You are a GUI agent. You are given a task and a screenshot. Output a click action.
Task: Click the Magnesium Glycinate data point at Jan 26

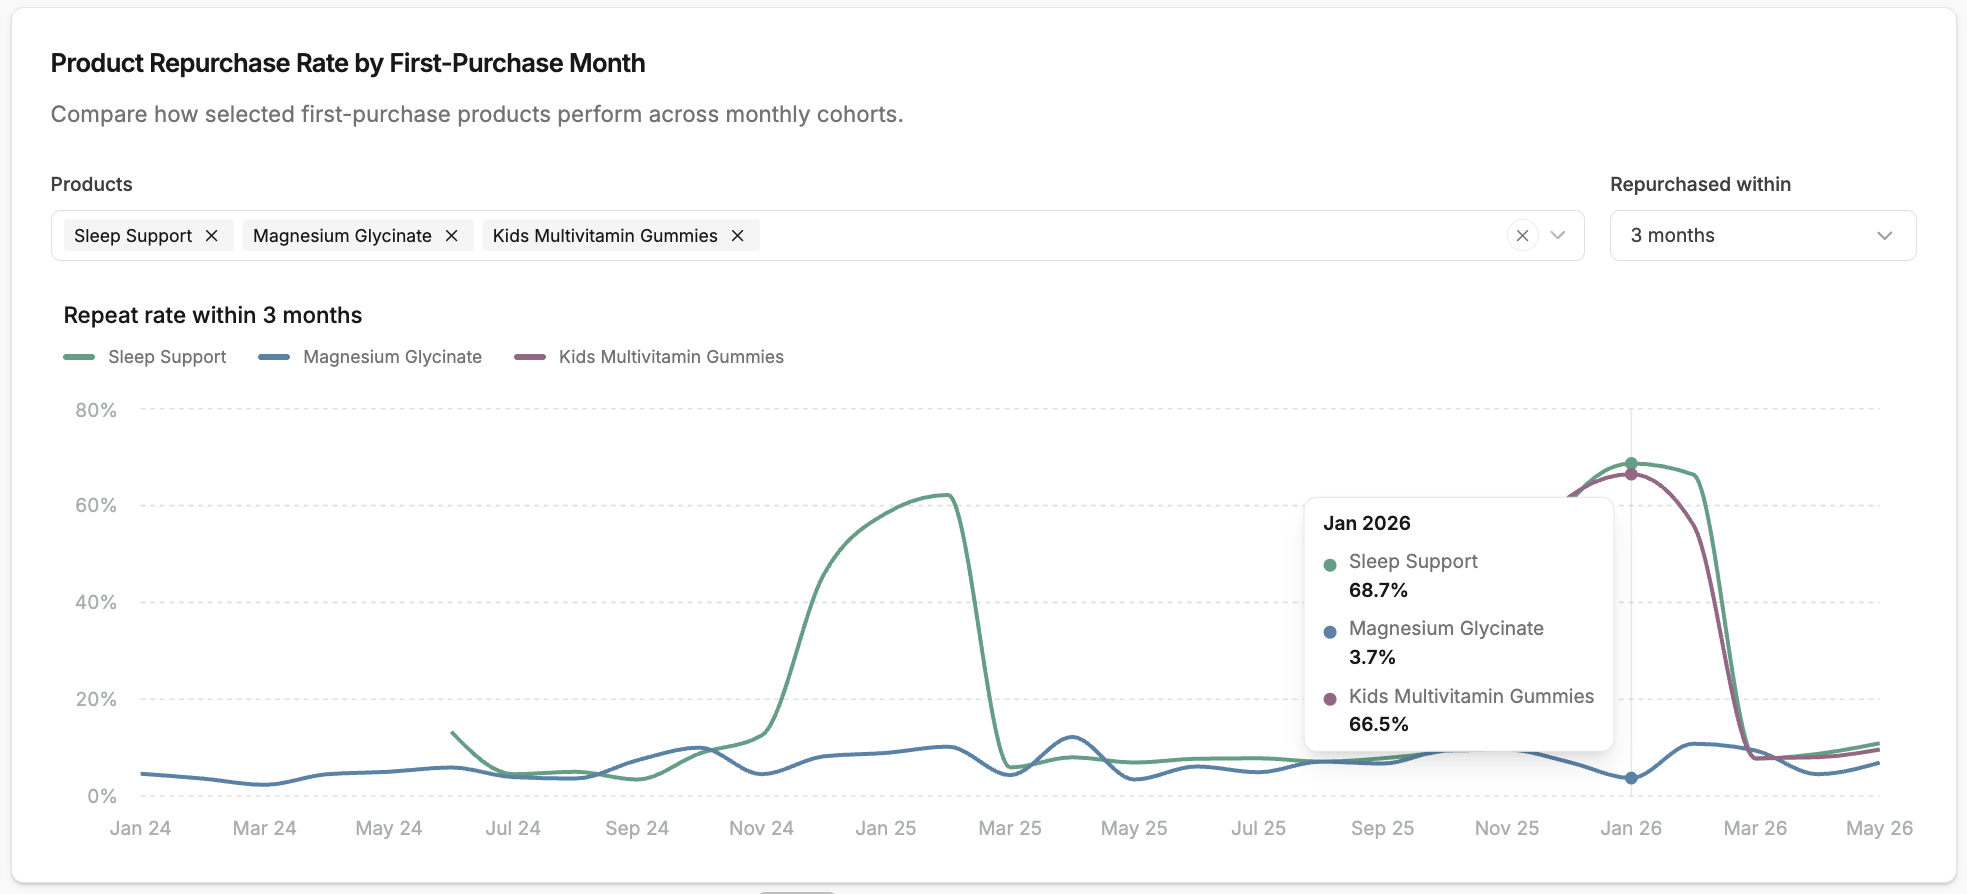[1631, 778]
